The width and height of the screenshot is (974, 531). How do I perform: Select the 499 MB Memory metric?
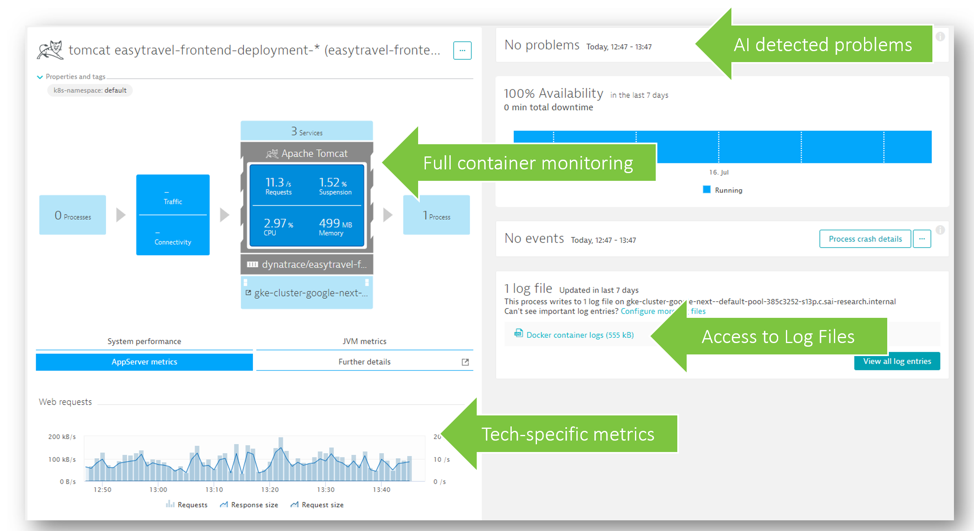tap(335, 226)
